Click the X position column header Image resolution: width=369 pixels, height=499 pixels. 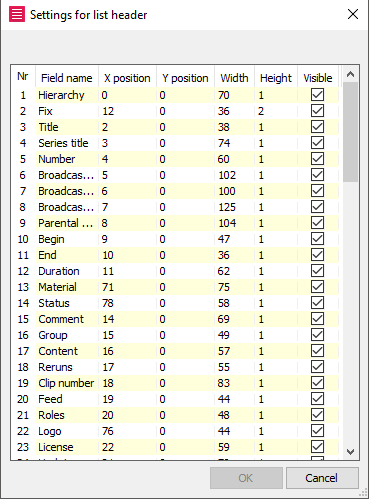pyautogui.click(x=127, y=78)
